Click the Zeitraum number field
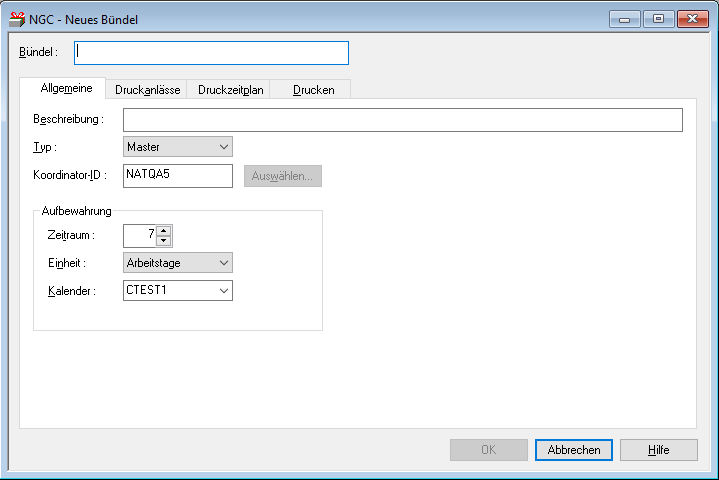The height and width of the screenshot is (480, 719). (140, 235)
